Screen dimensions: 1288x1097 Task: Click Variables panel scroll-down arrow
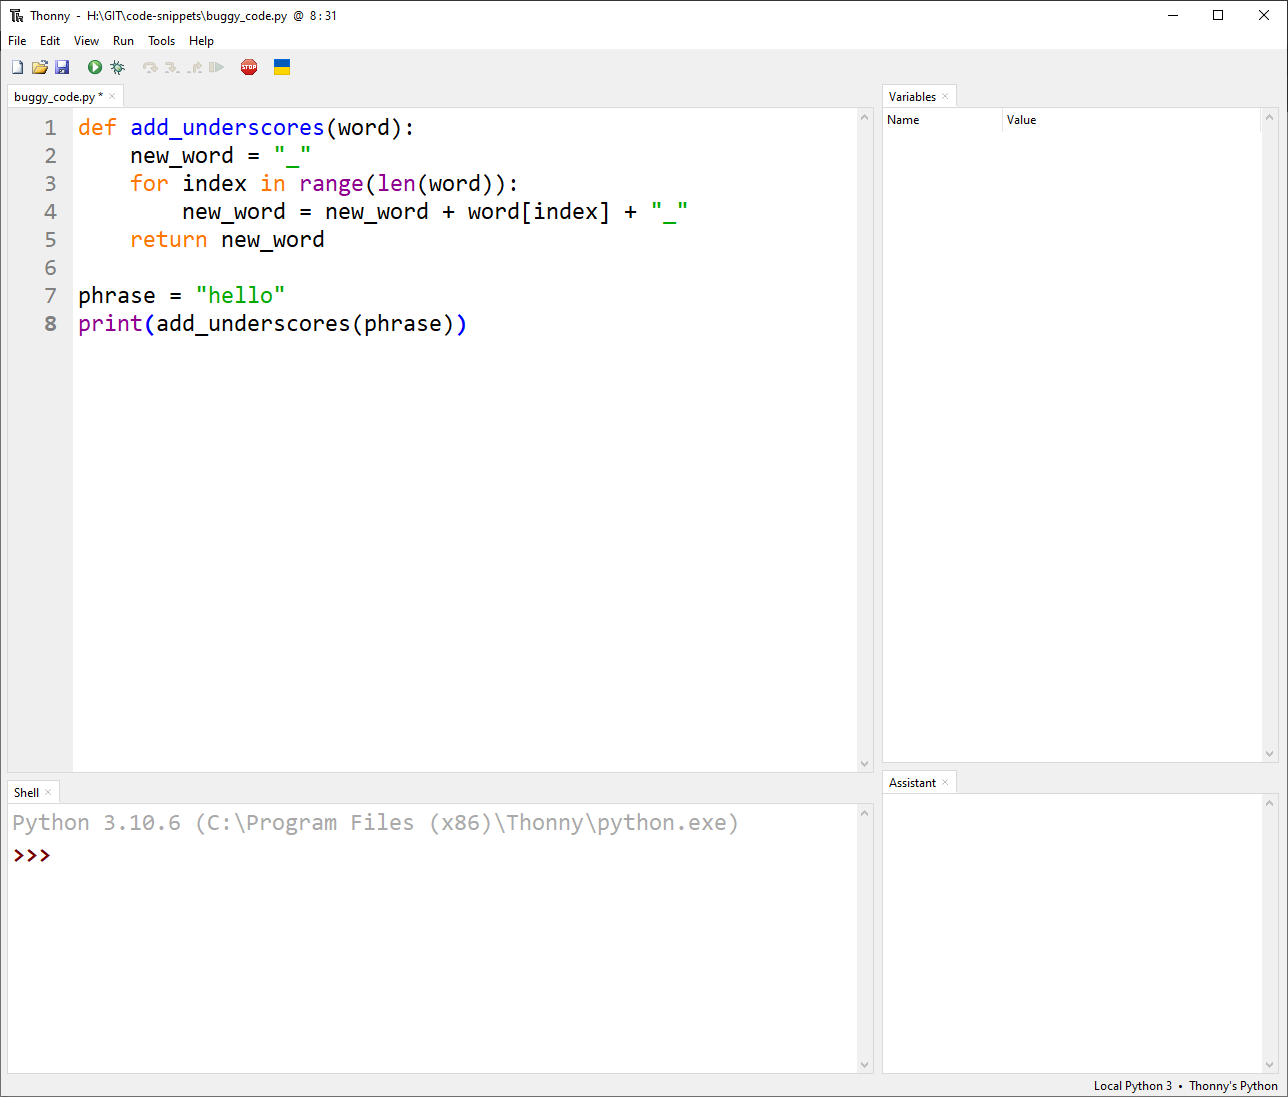(1270, 754)
